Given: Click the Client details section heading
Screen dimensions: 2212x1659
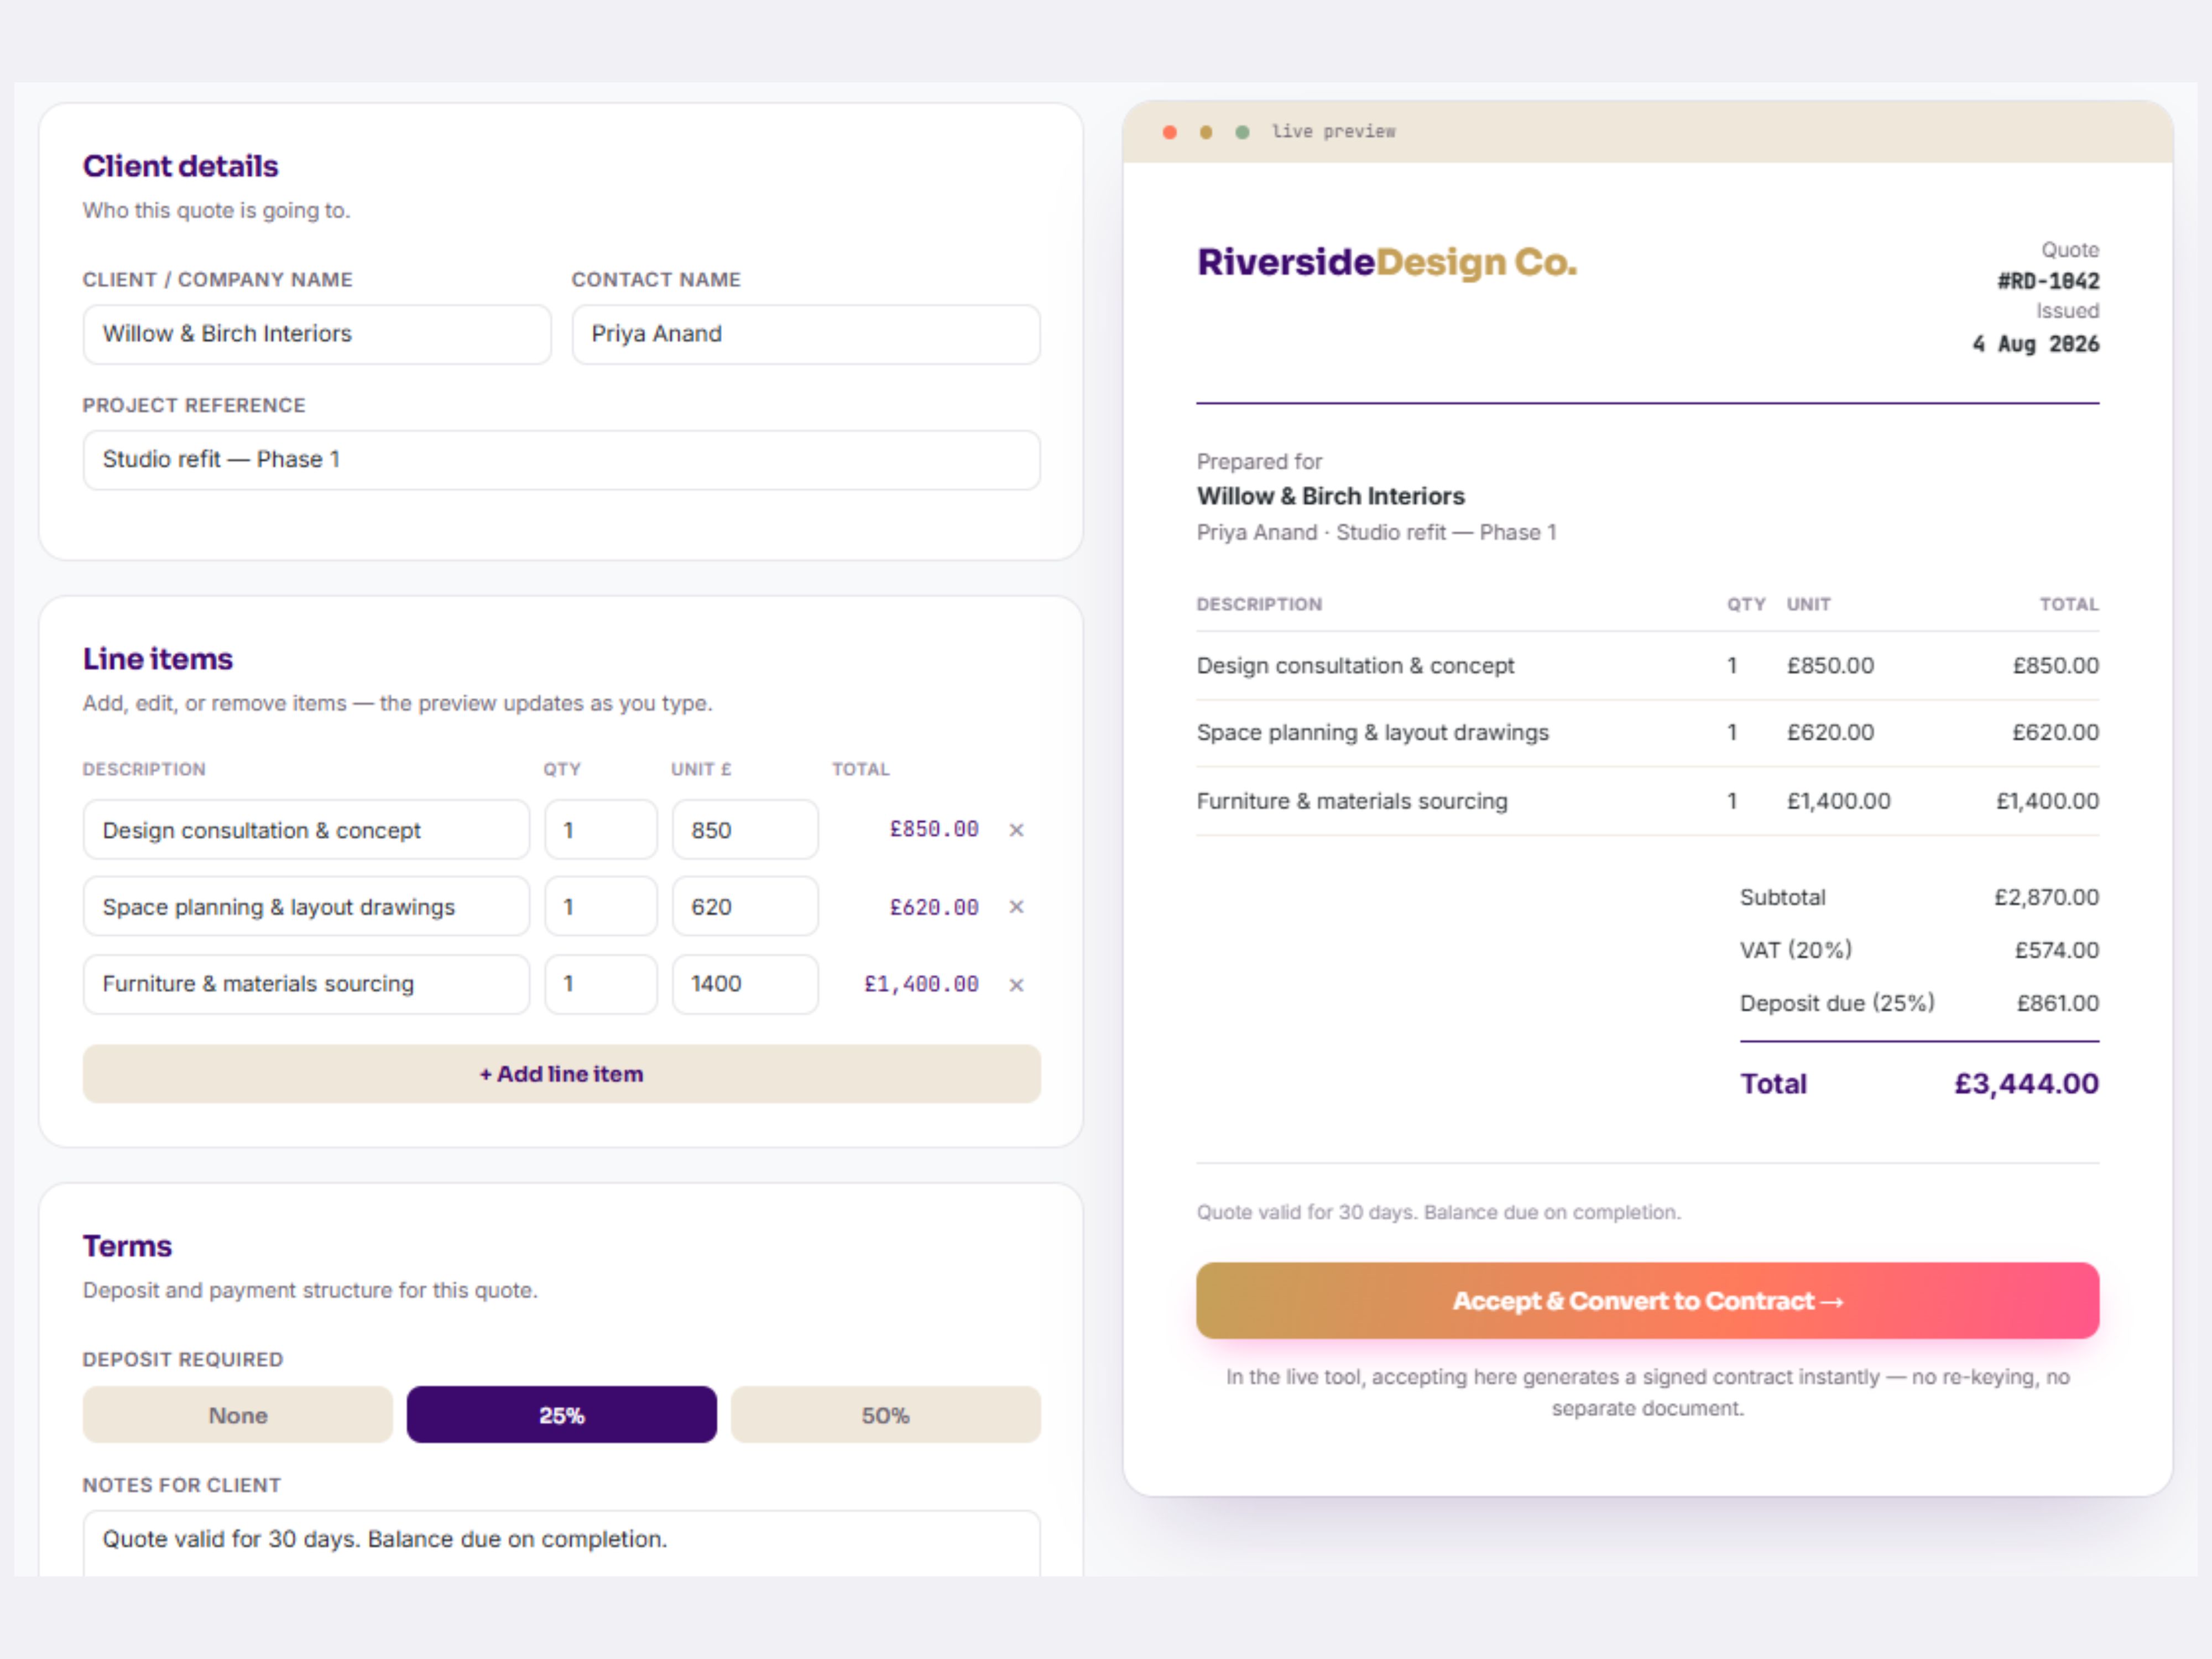Looking at the screenshot, I should (x=181, y=167).
